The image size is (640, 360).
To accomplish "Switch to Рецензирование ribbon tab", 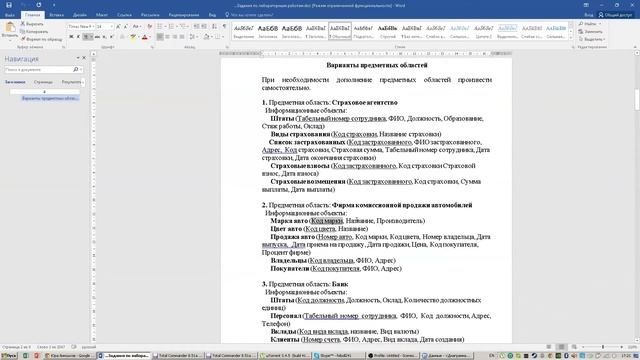I will pos(184,15).
